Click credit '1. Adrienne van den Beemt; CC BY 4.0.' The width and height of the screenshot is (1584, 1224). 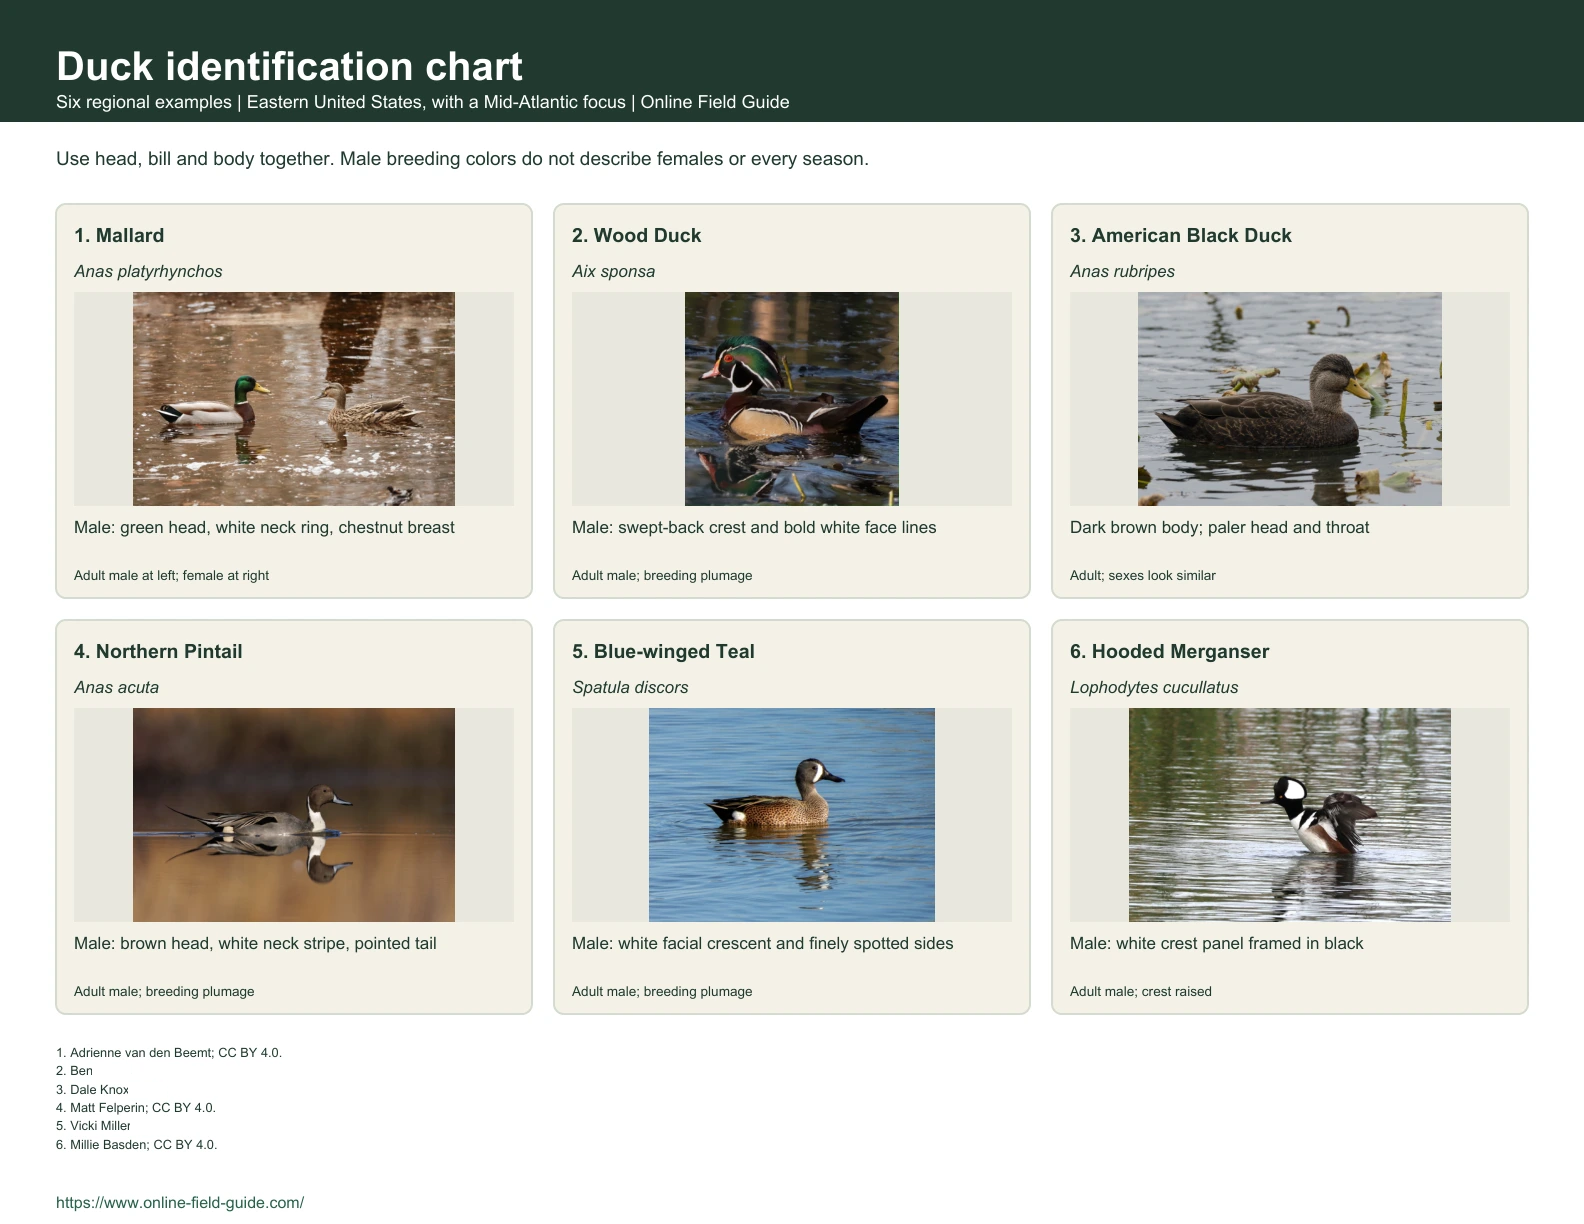tap(169, 1052)
